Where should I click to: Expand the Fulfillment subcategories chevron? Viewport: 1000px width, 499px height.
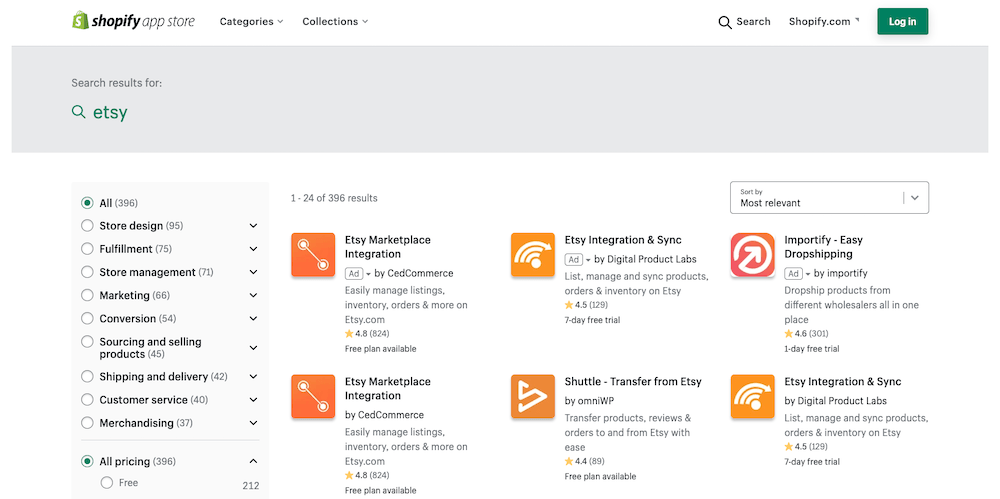[253, 249]
